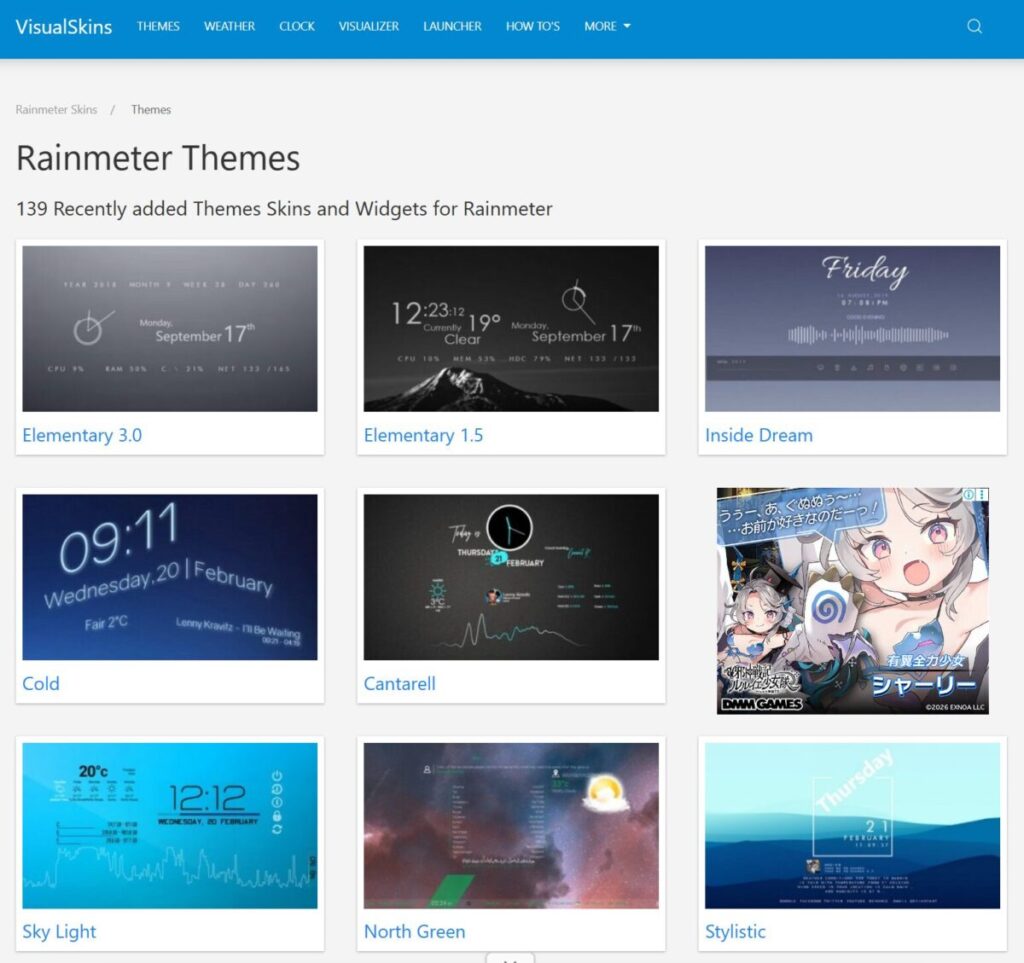Go to the WEATHER section
1024x963 pixels.
tap(229, 26)
